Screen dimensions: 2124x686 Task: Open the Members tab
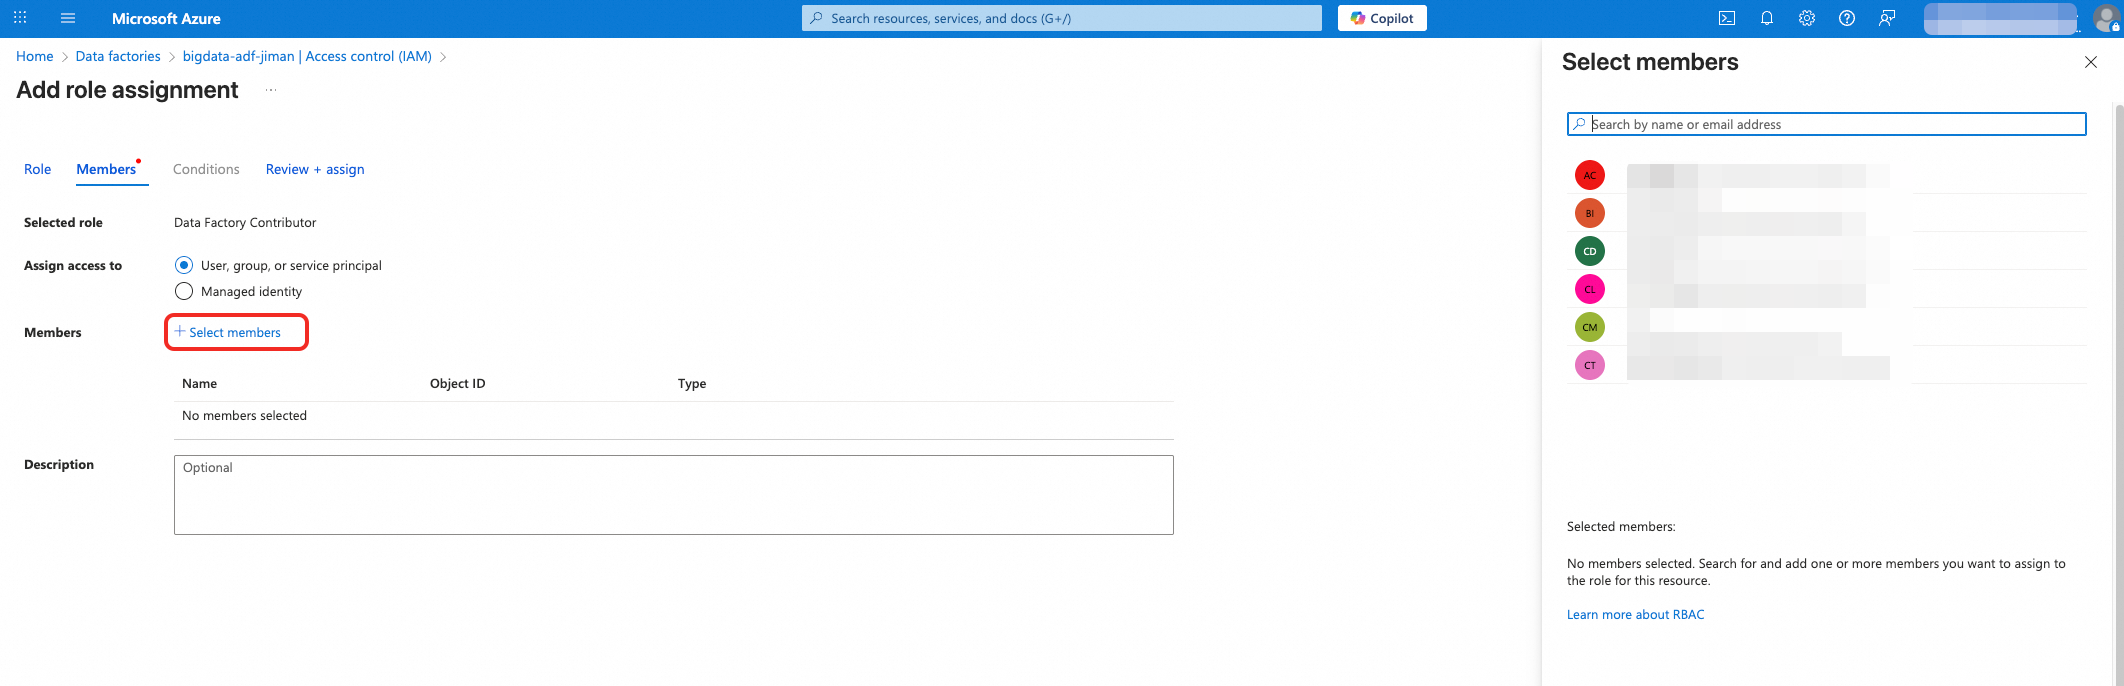[x=106, y=169]
